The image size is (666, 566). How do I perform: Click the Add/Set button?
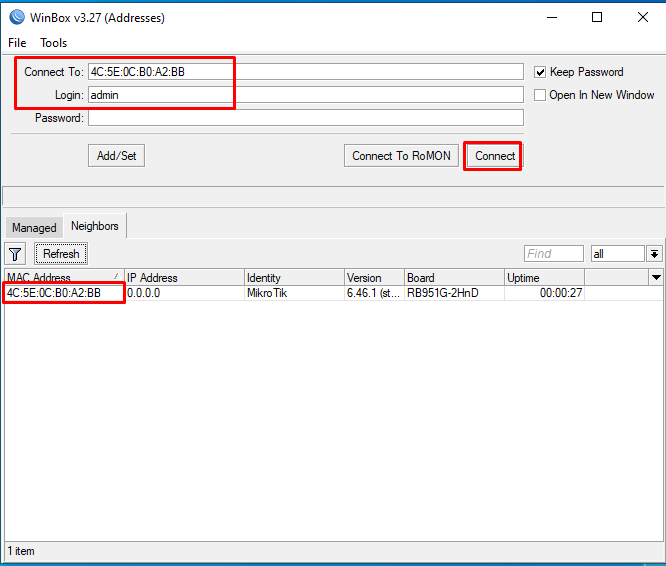tap(117, 156)
